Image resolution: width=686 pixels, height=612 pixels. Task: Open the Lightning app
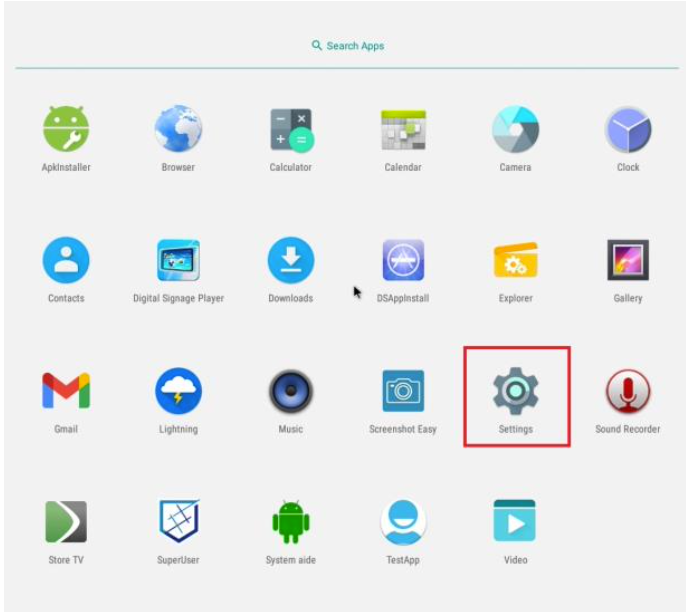coord(178,391)
